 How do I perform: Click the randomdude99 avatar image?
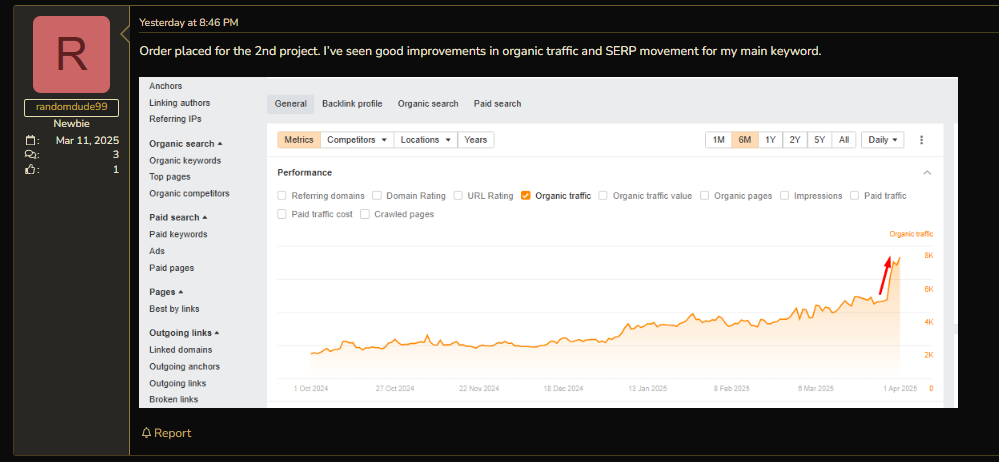click(x=71, y=54)
